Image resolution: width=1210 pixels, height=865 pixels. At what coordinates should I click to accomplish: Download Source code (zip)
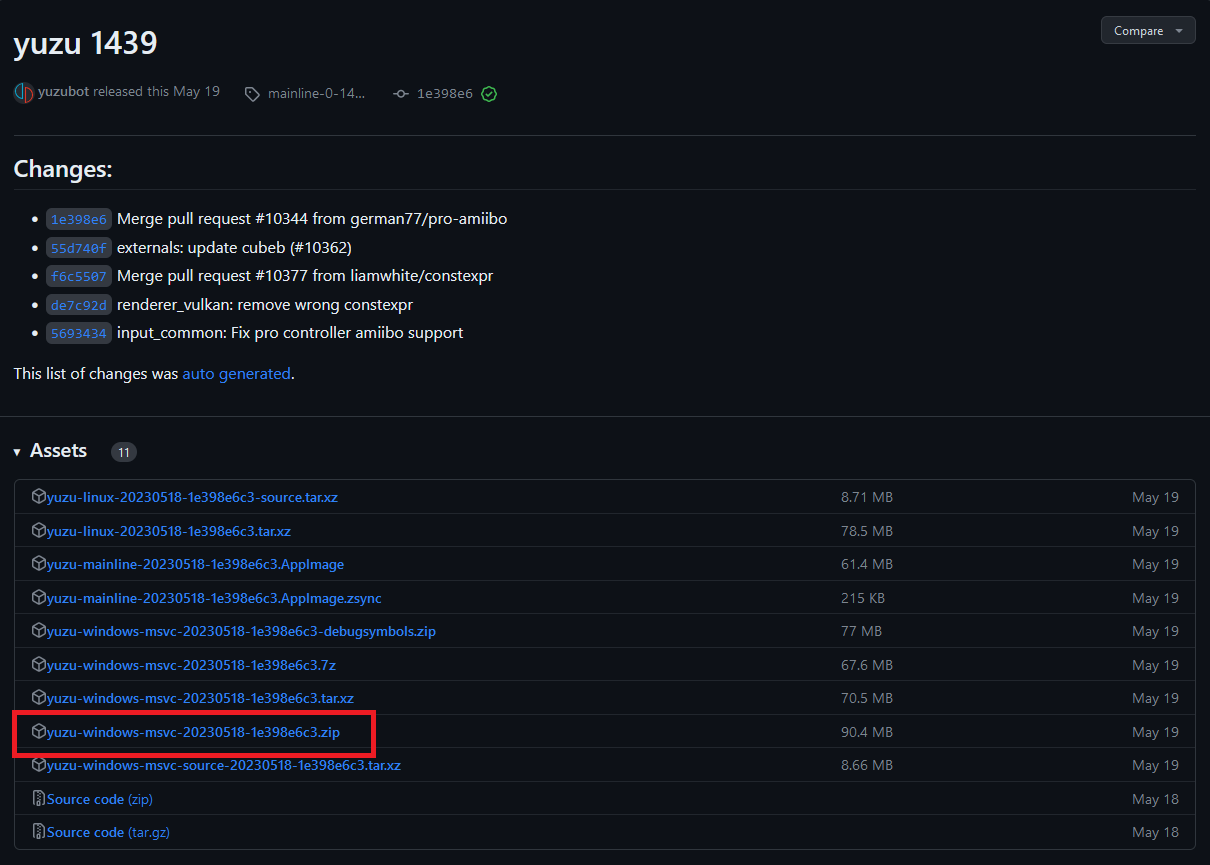pyautogui.click(x=100, y=799)
